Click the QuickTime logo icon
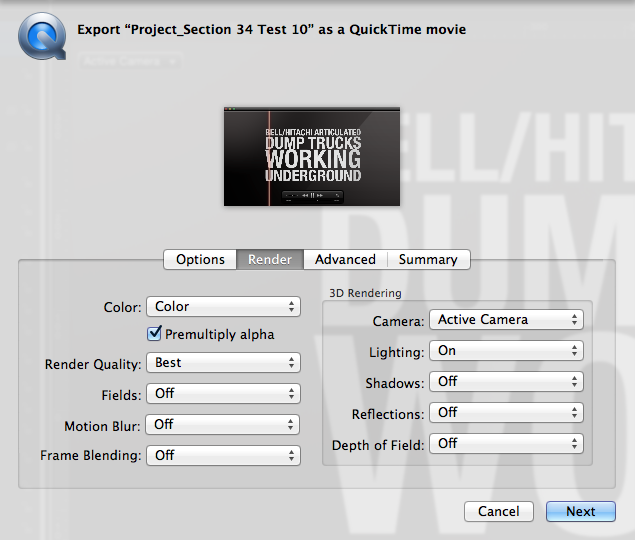The image size is (635, 540). click(42, 36)
